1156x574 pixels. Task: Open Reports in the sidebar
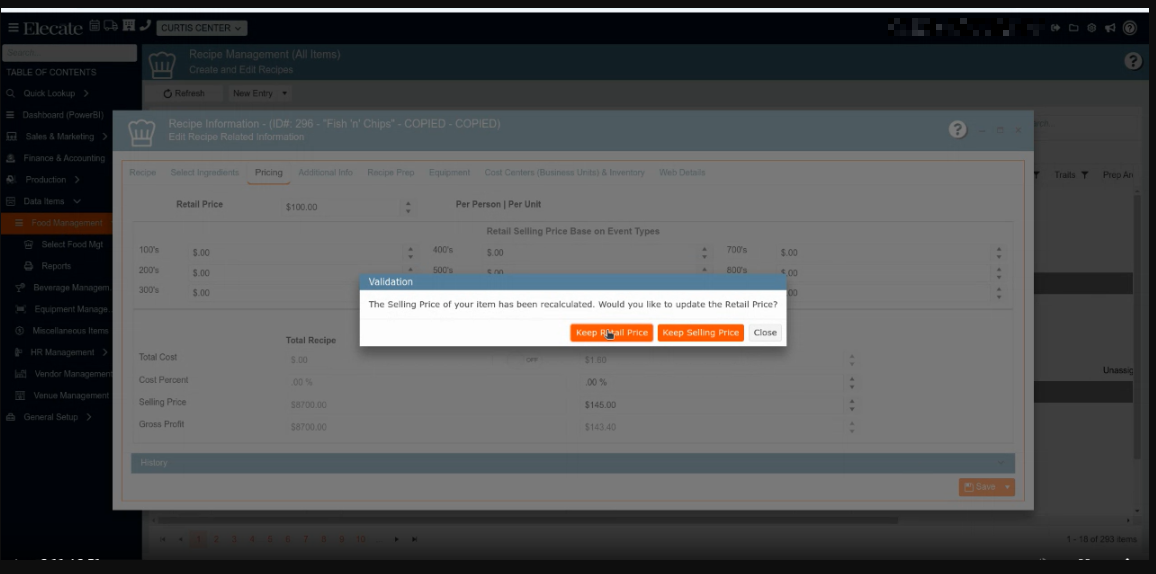click(56, 266)
